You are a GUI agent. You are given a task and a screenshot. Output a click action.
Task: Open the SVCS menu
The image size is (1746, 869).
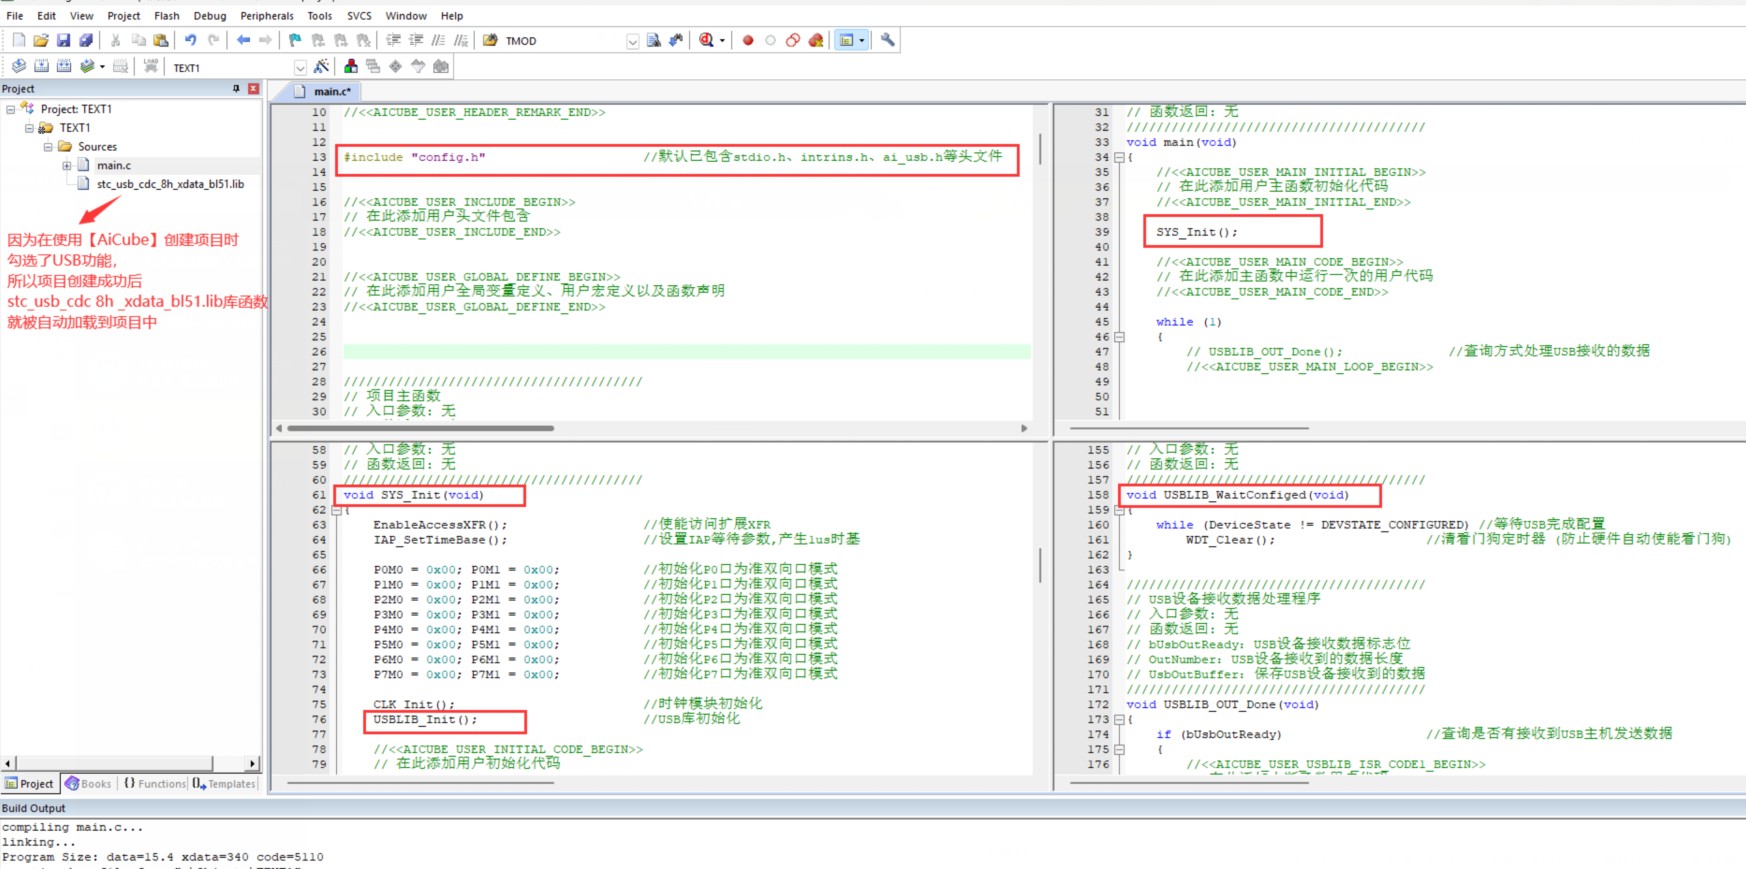359,16
